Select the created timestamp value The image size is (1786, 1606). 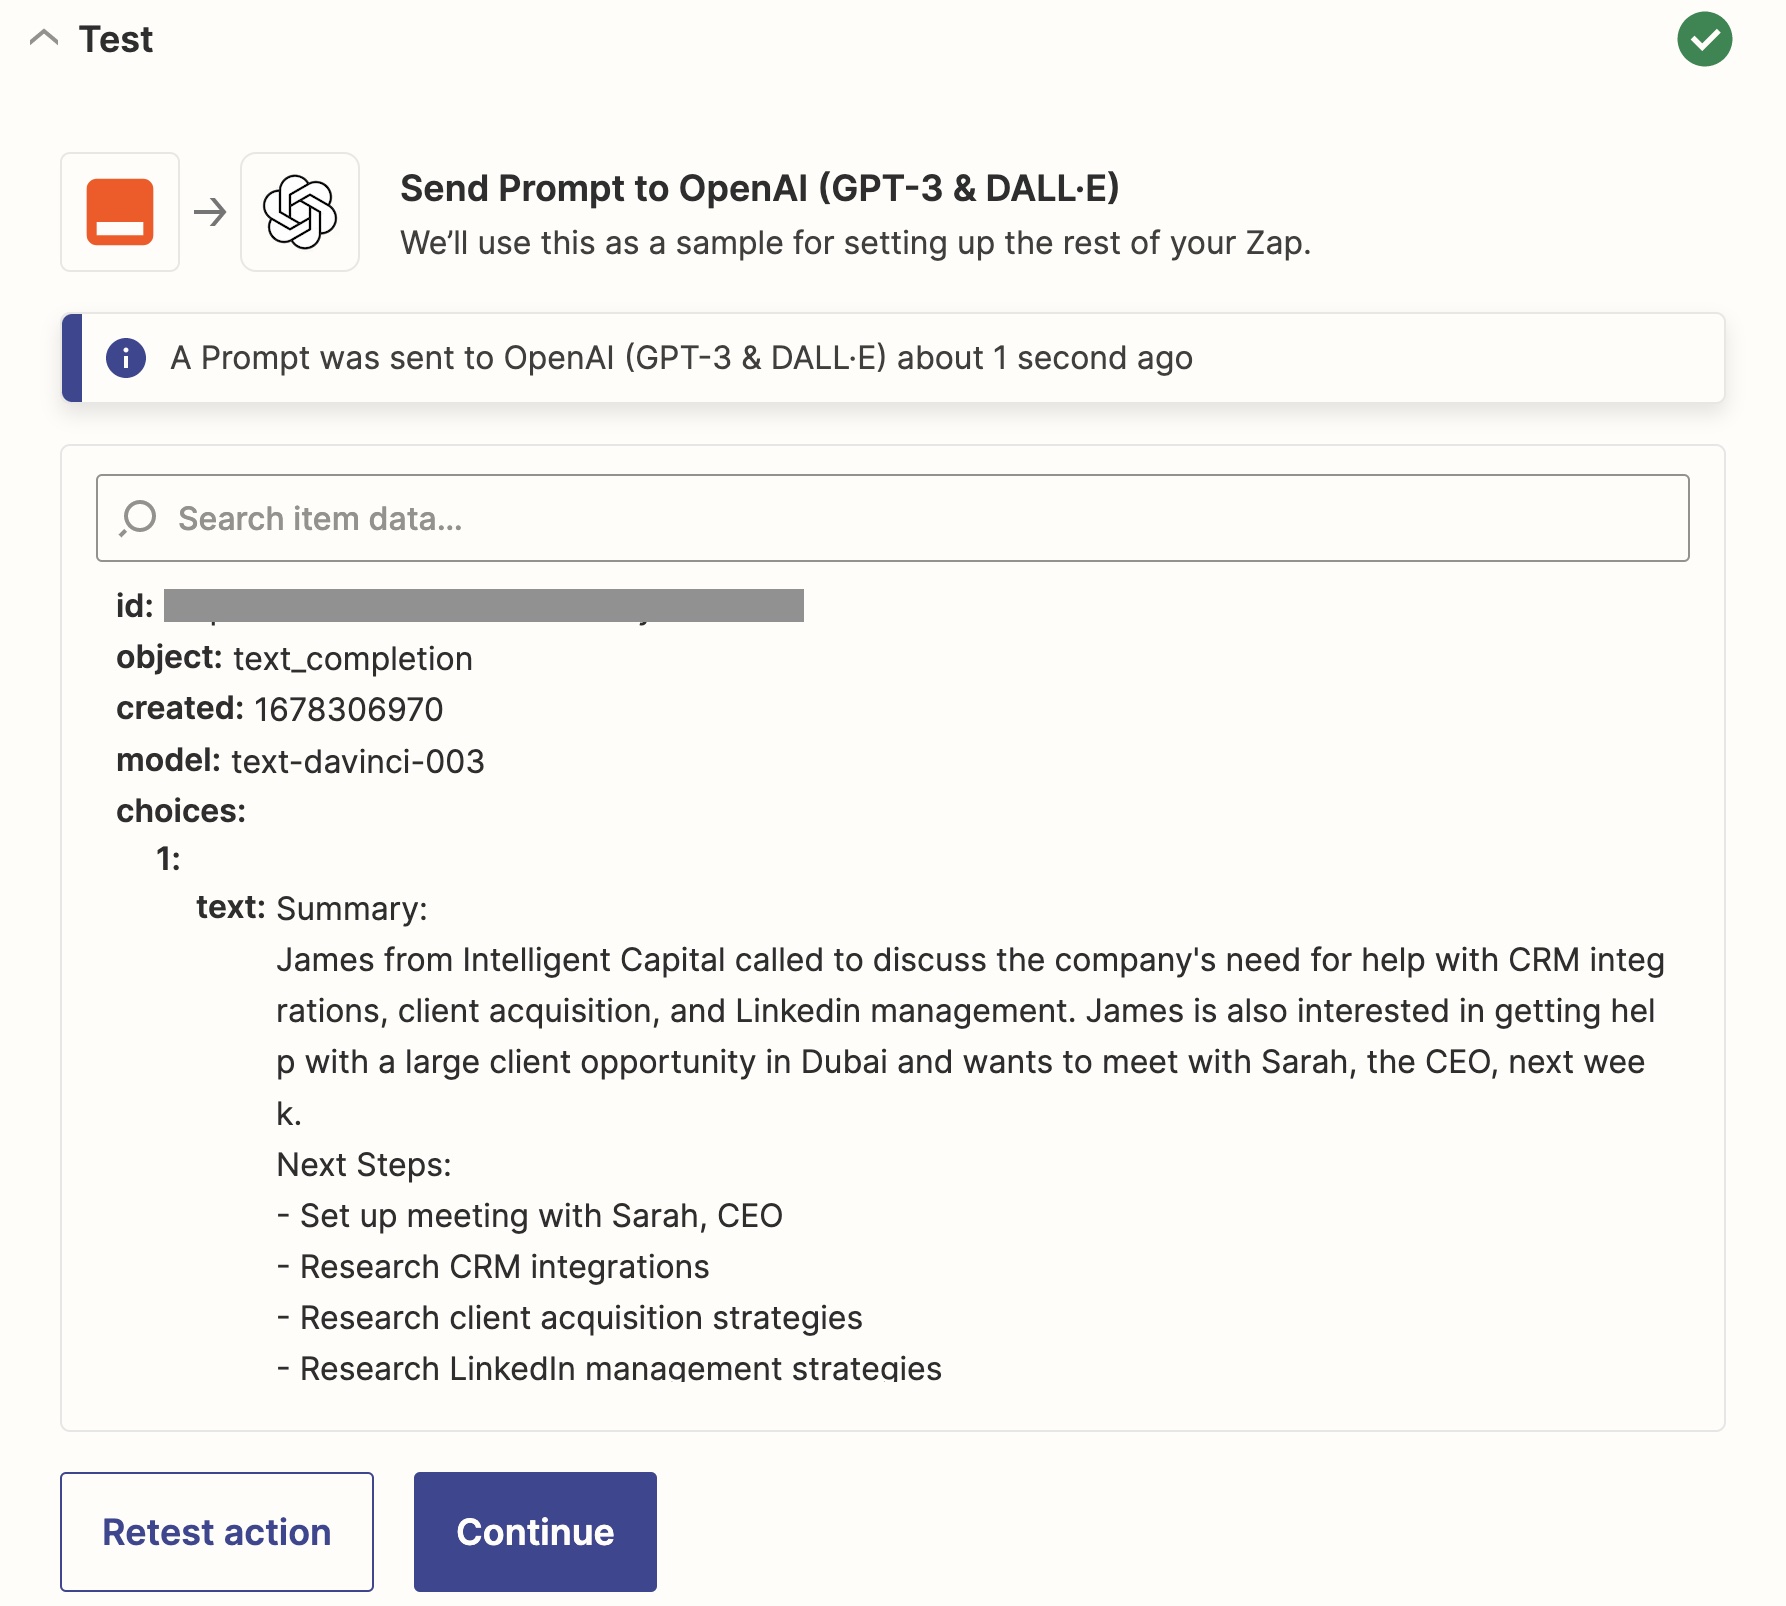coord(346,709)
